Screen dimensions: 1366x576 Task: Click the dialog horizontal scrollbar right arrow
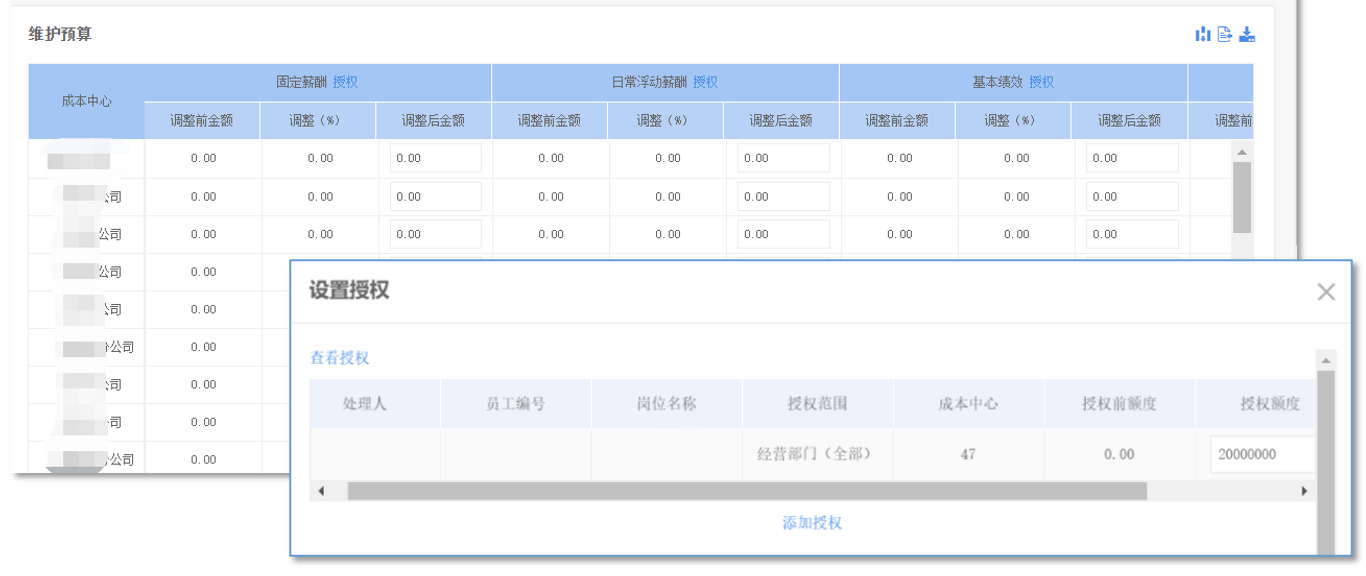[1304, 491]
